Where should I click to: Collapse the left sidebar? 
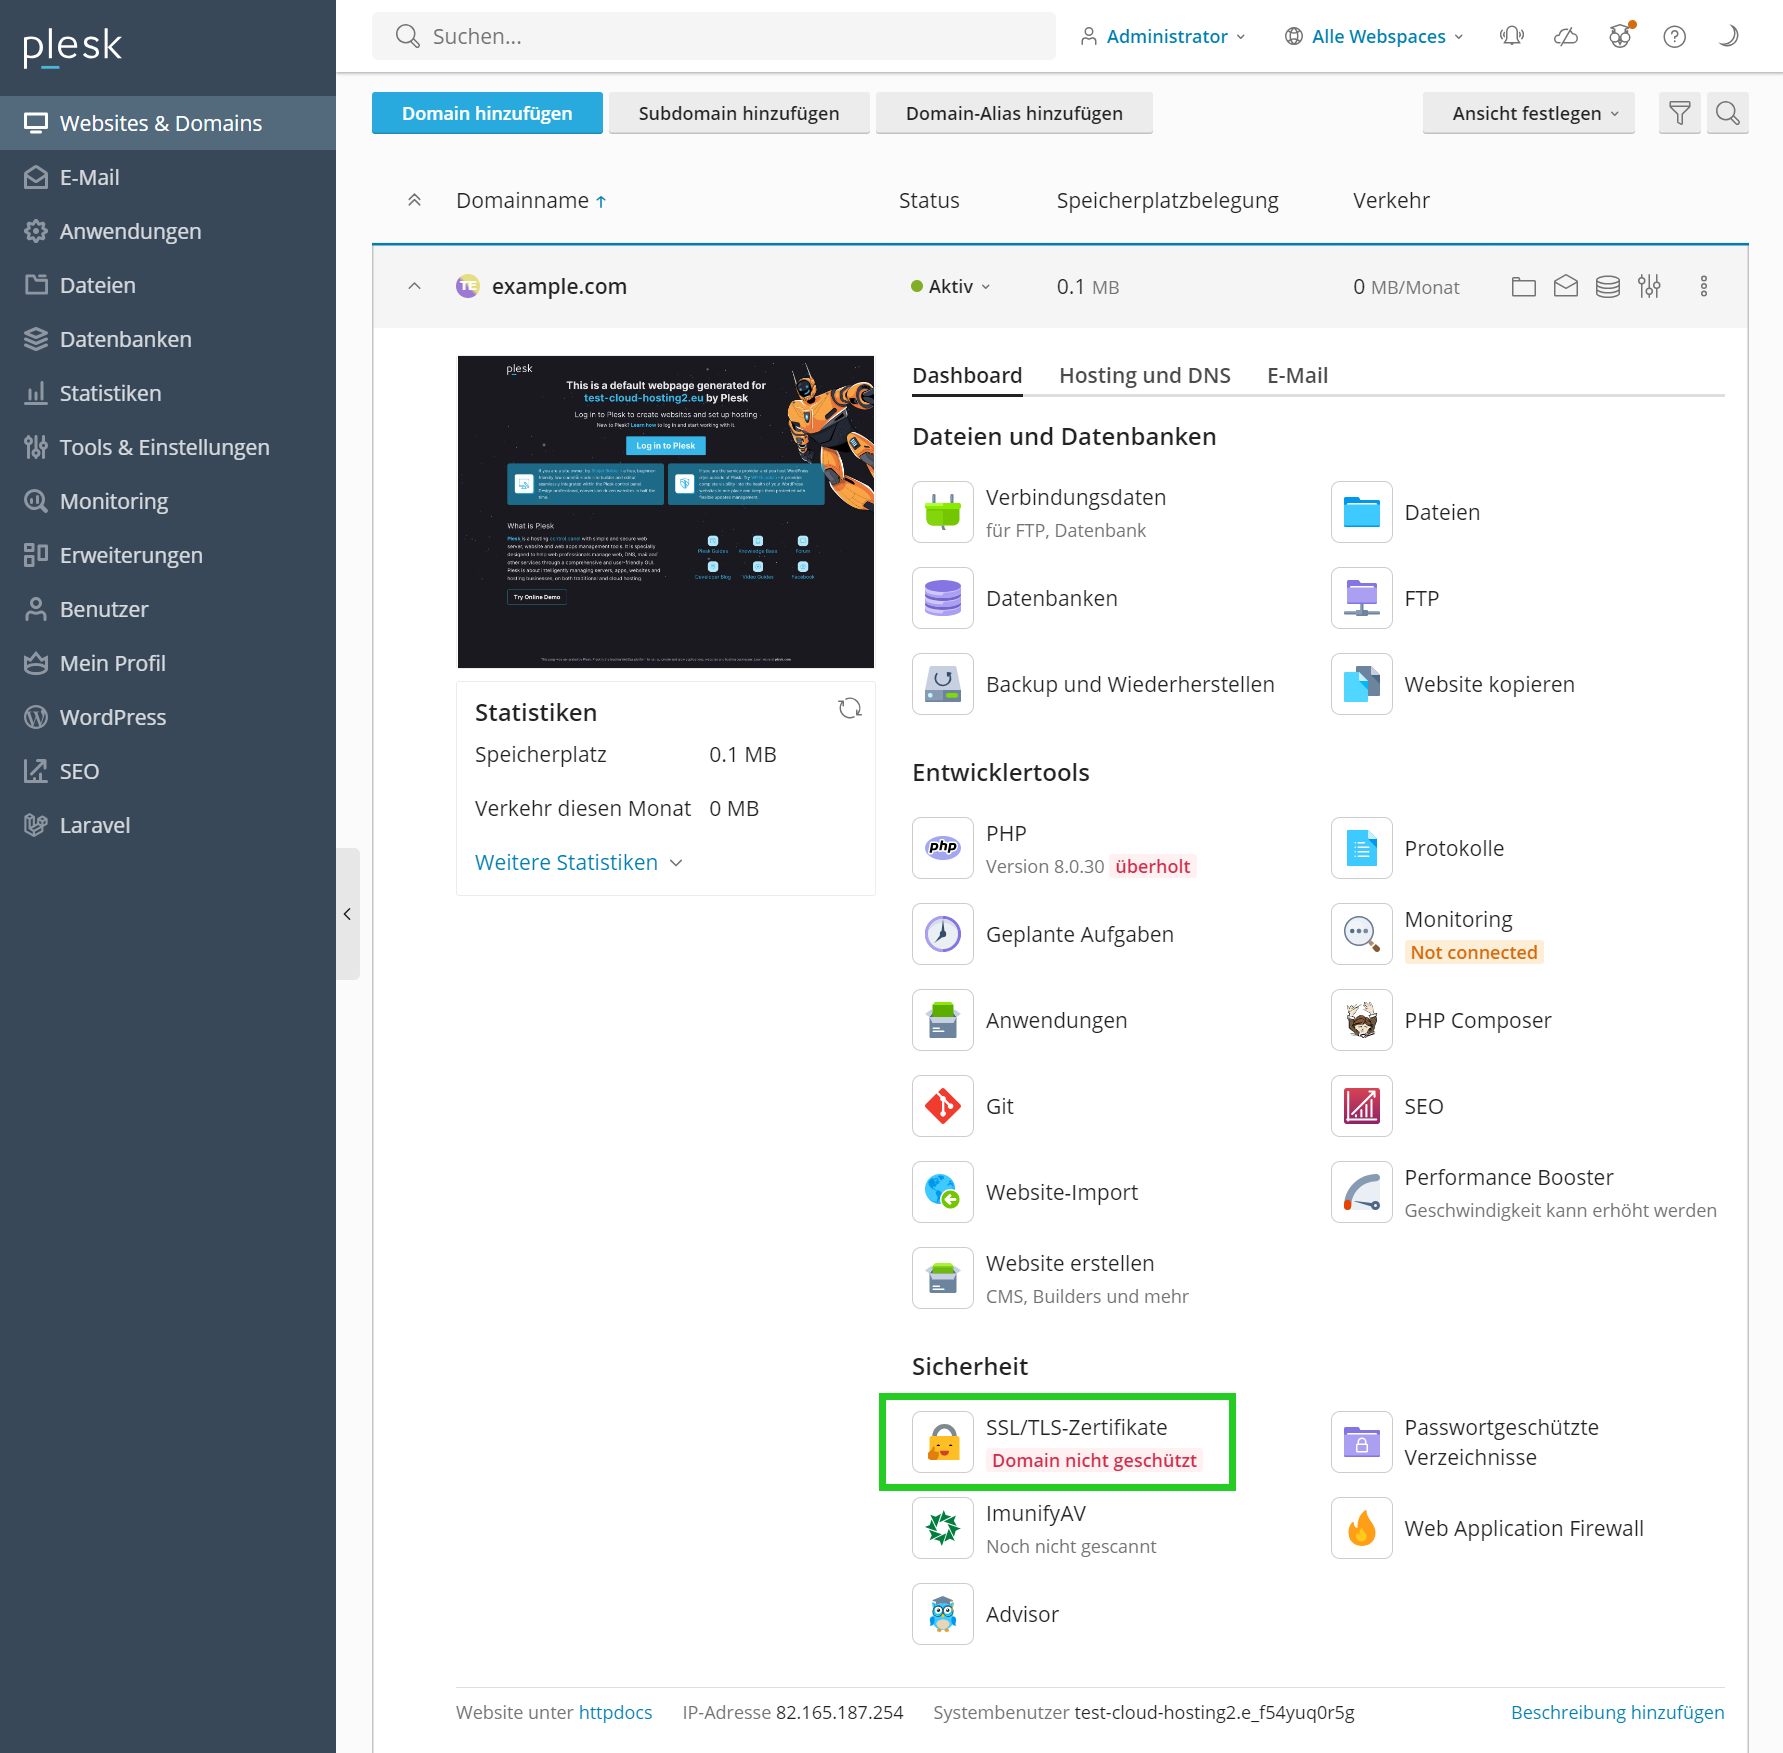click(x=347, y=914)
